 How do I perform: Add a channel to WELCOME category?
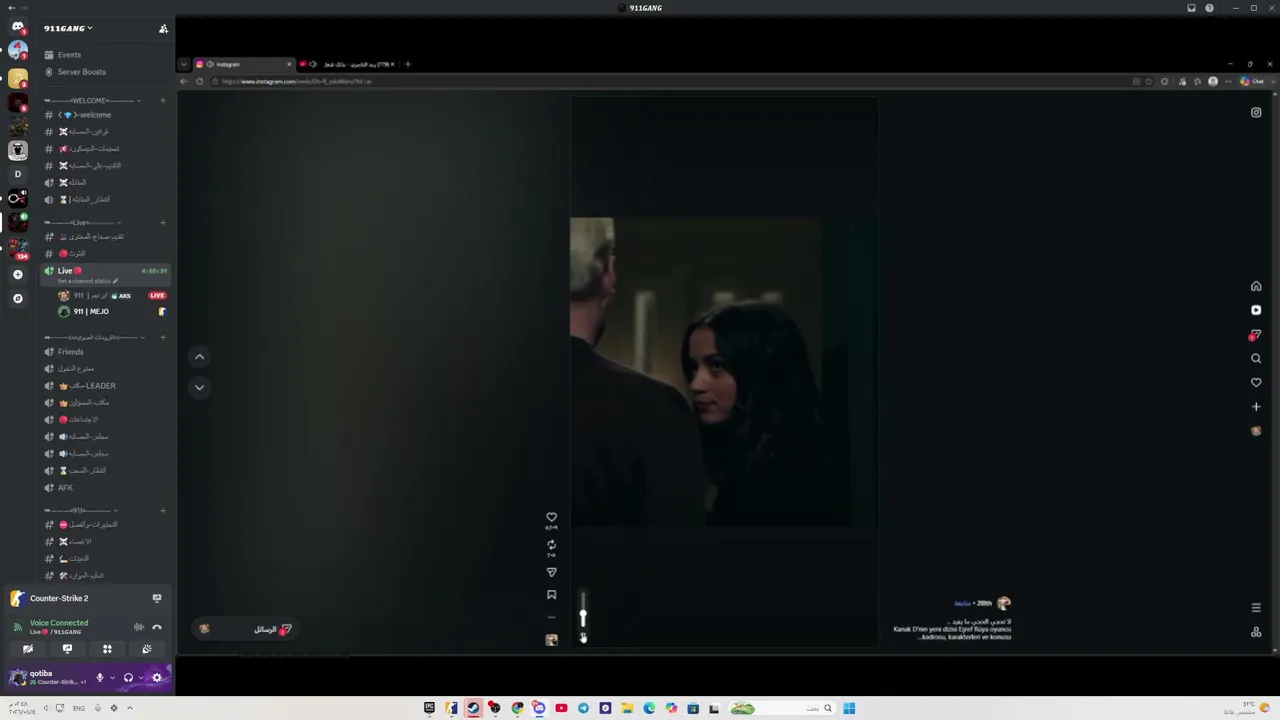pos(163,100)
